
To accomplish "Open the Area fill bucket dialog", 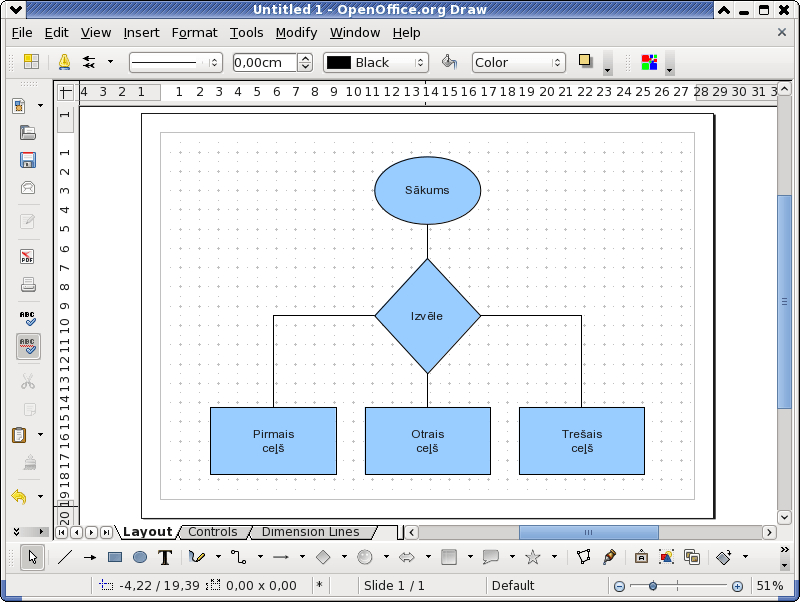I will pyautogui.click(x=449, y=62).
